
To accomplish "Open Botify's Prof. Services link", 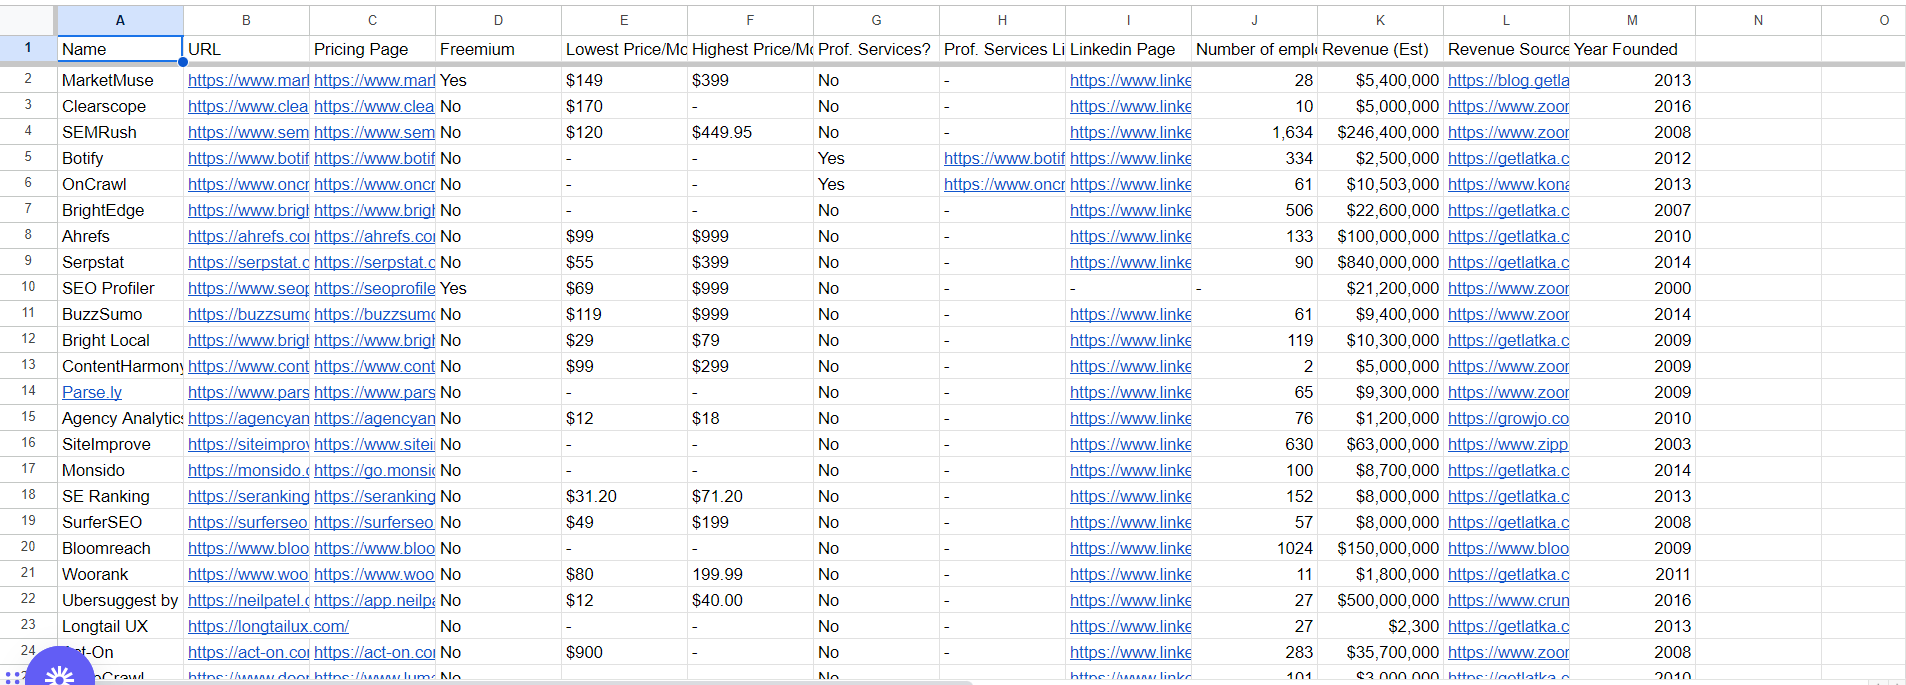I will pyautogui.click(x=1003, y=158).
